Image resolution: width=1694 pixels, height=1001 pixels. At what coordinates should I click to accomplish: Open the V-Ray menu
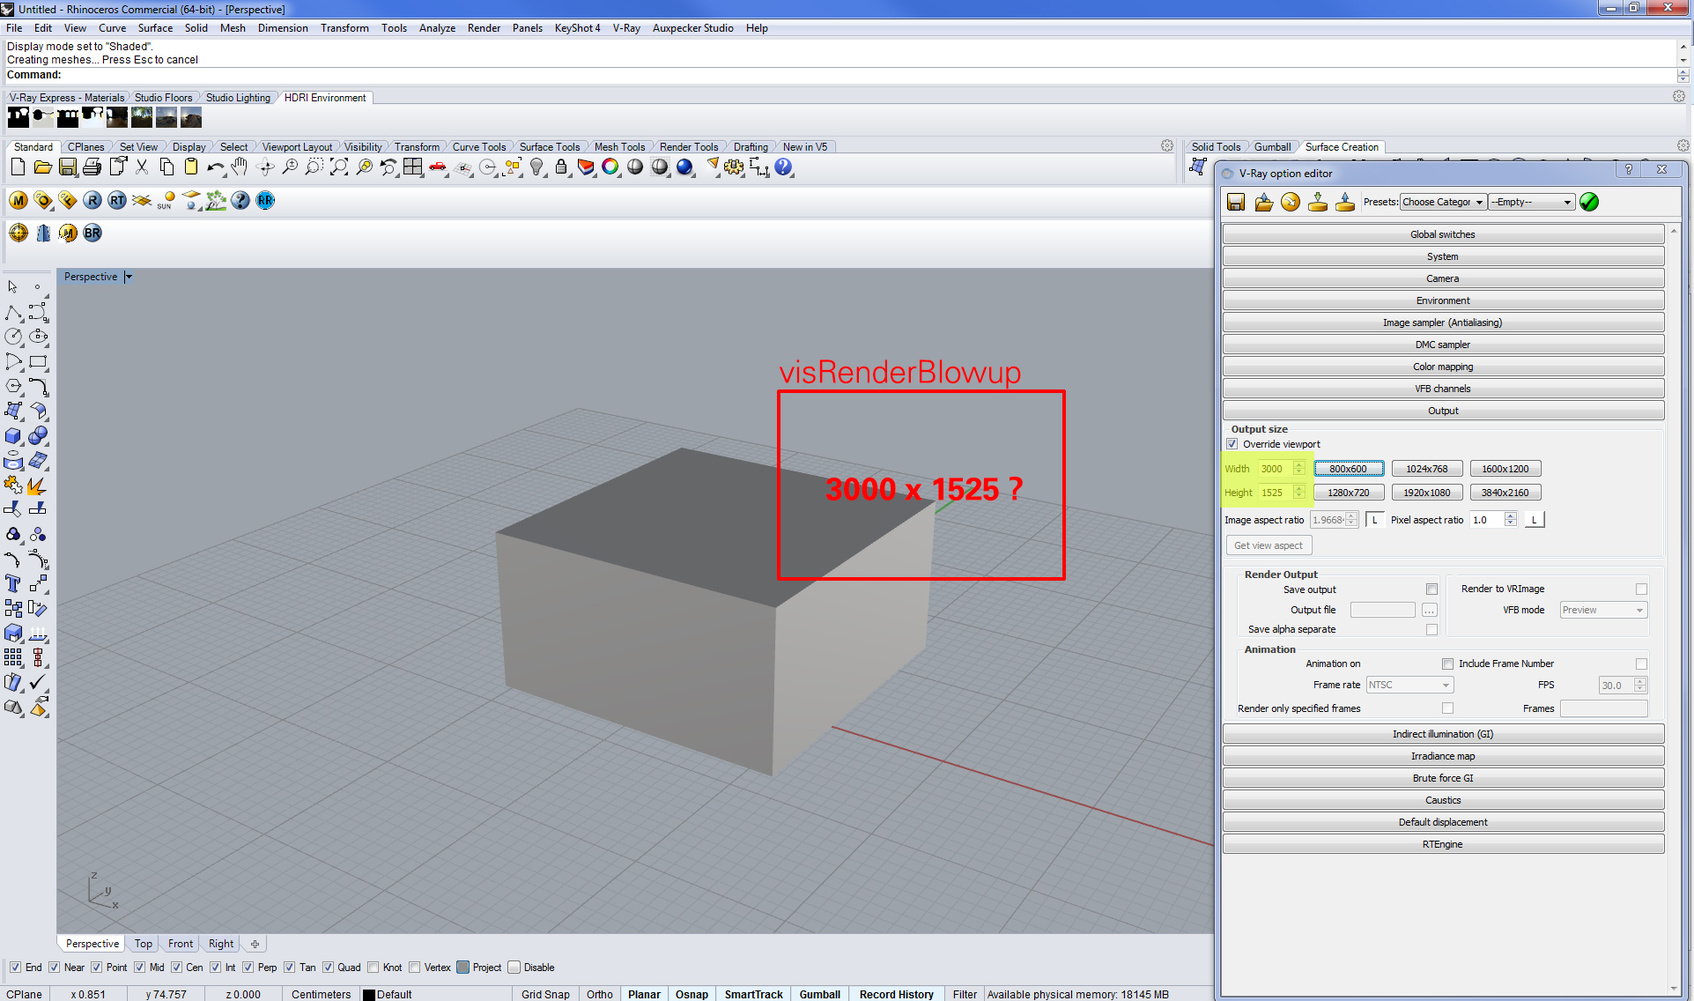point(626,28)
